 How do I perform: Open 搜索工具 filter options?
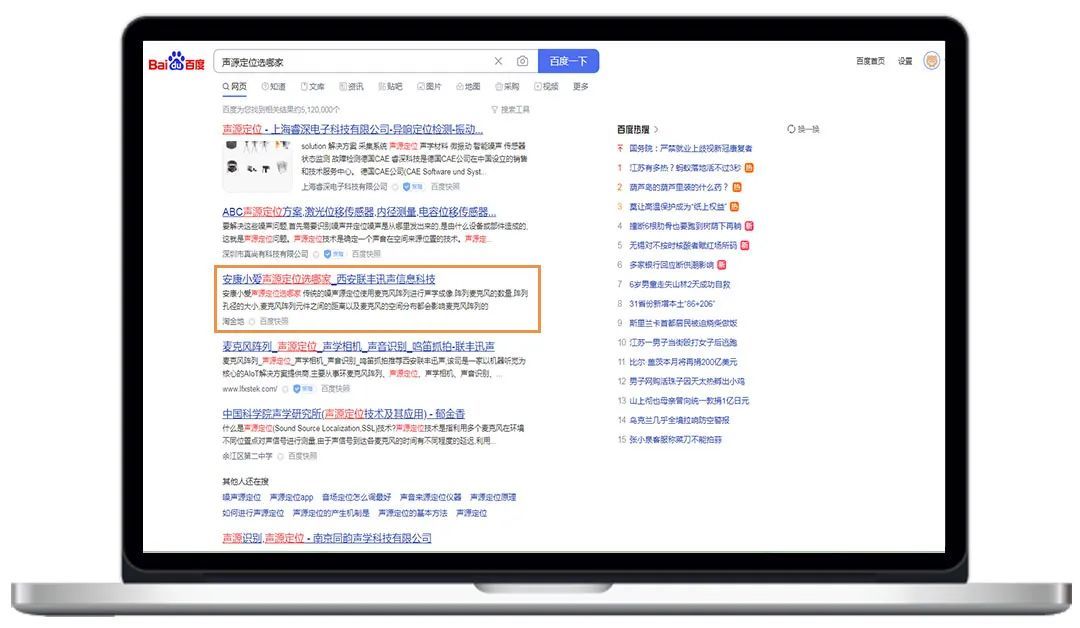(510, 109)
